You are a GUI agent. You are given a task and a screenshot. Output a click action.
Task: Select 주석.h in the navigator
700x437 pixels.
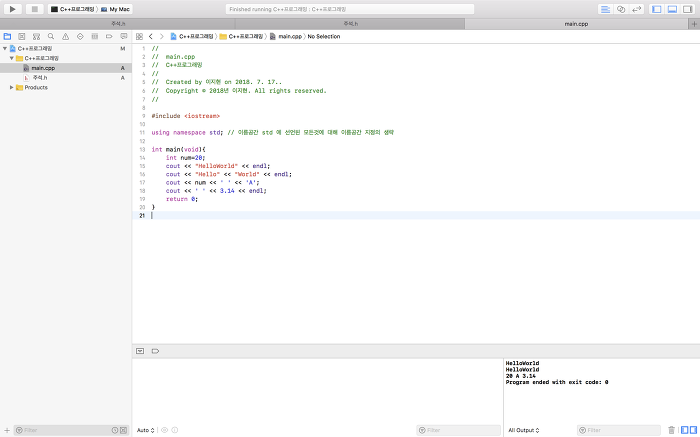pos(66,78)
